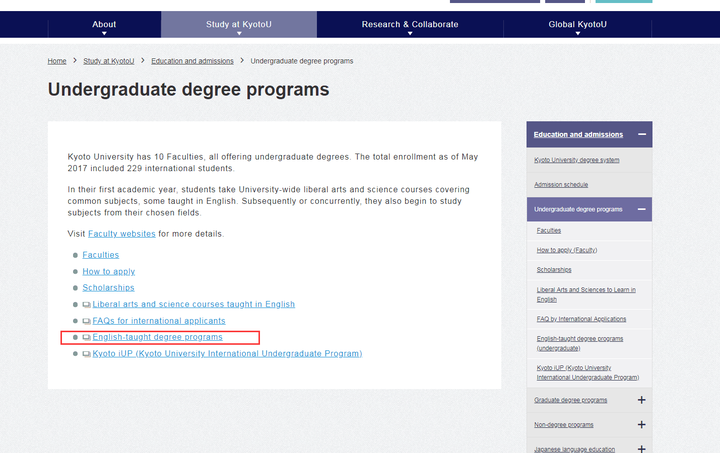The height and width of the screenshot is (453, 720).
Task: Go to Home breadcrumb link
Action: (57, 61)
